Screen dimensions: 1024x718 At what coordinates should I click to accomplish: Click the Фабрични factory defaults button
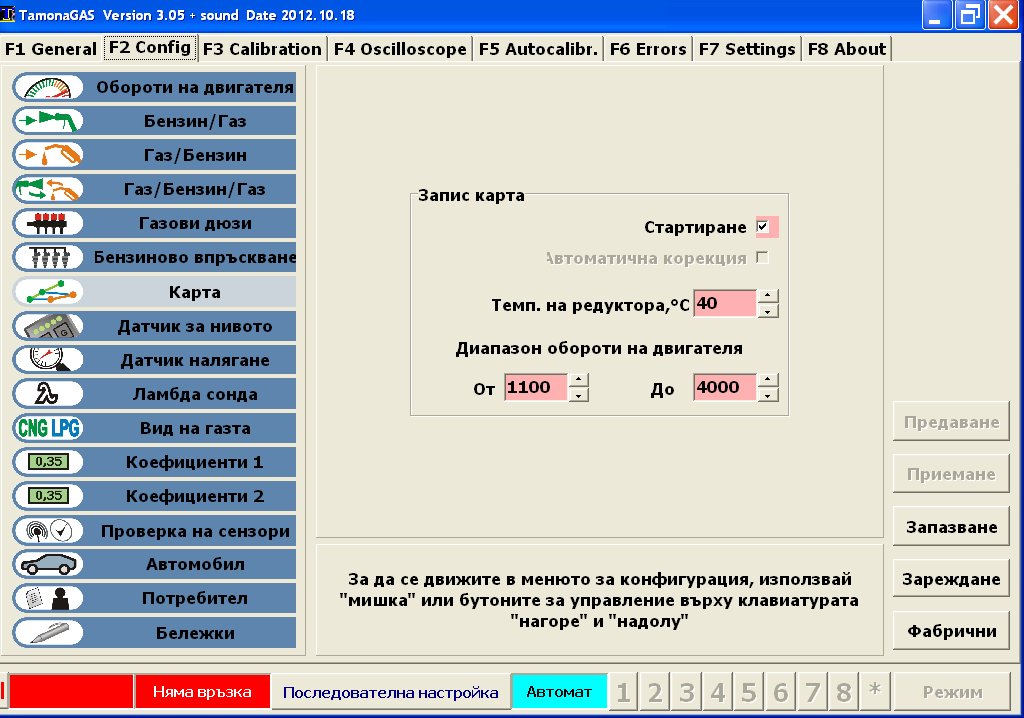[951, 631]
